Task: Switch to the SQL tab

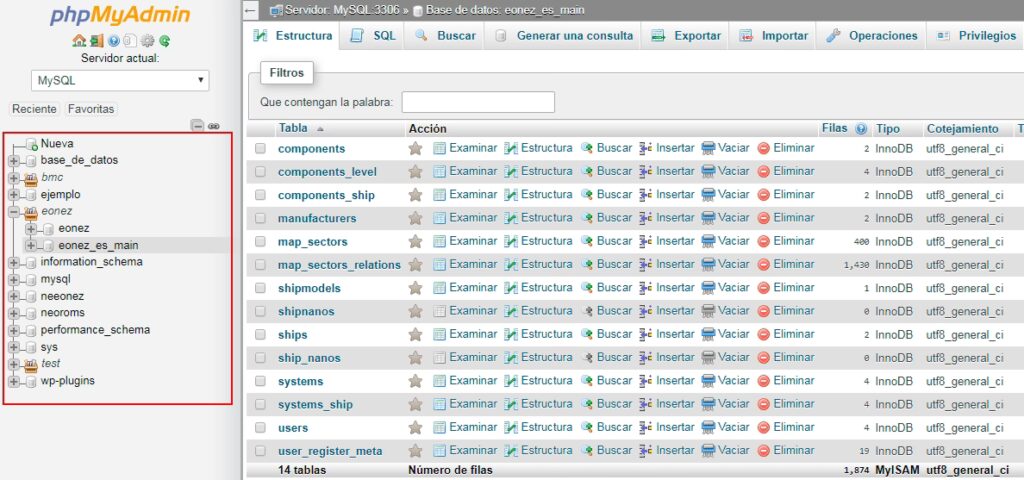Action: [x=373, y=36]
